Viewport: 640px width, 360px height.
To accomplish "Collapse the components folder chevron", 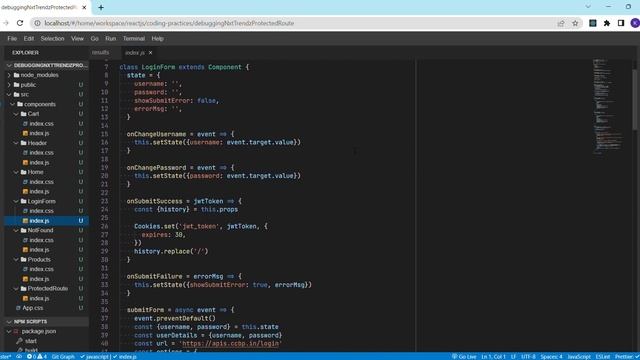I will coord(13,104).
